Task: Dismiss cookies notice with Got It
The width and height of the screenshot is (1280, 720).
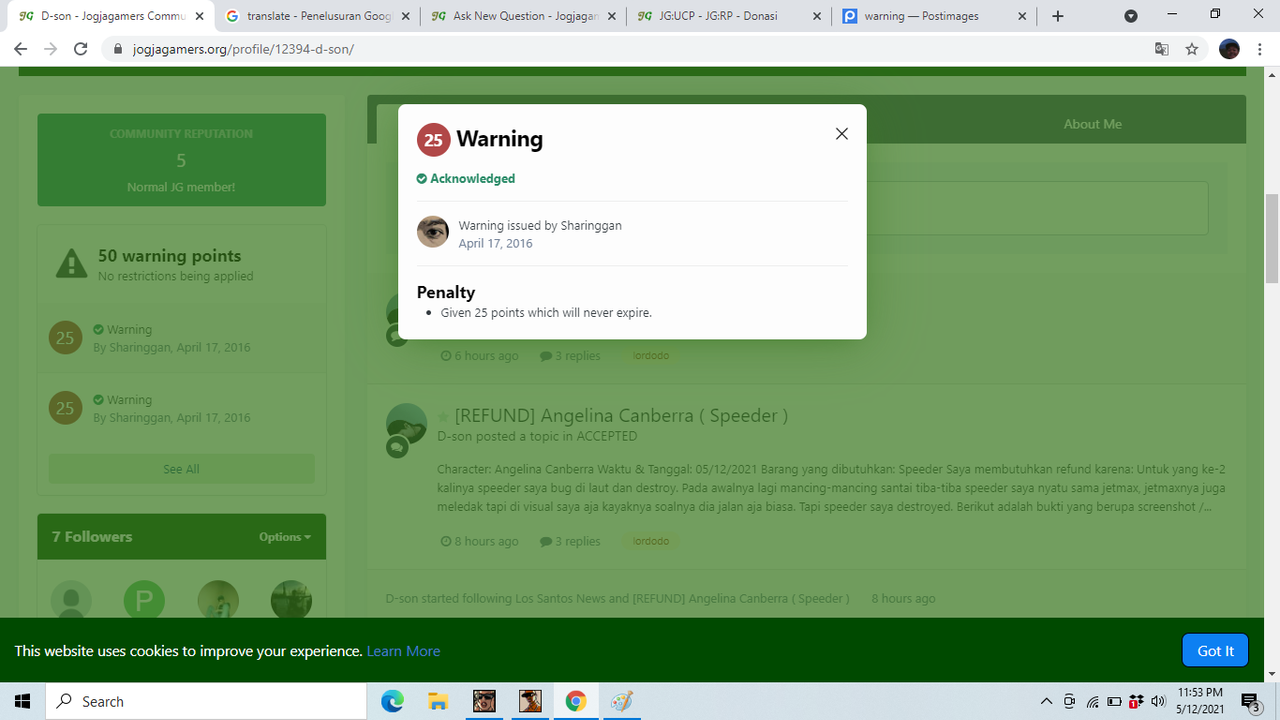Action: click(1215, 651)
